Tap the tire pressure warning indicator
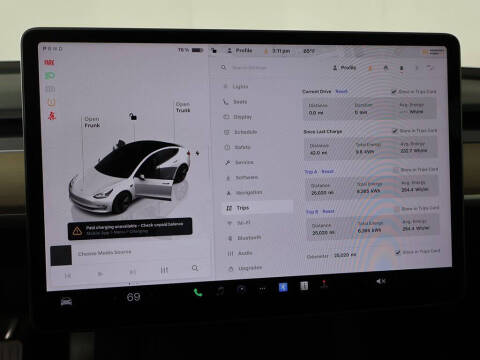480x360 pixels. pos(51,102)
